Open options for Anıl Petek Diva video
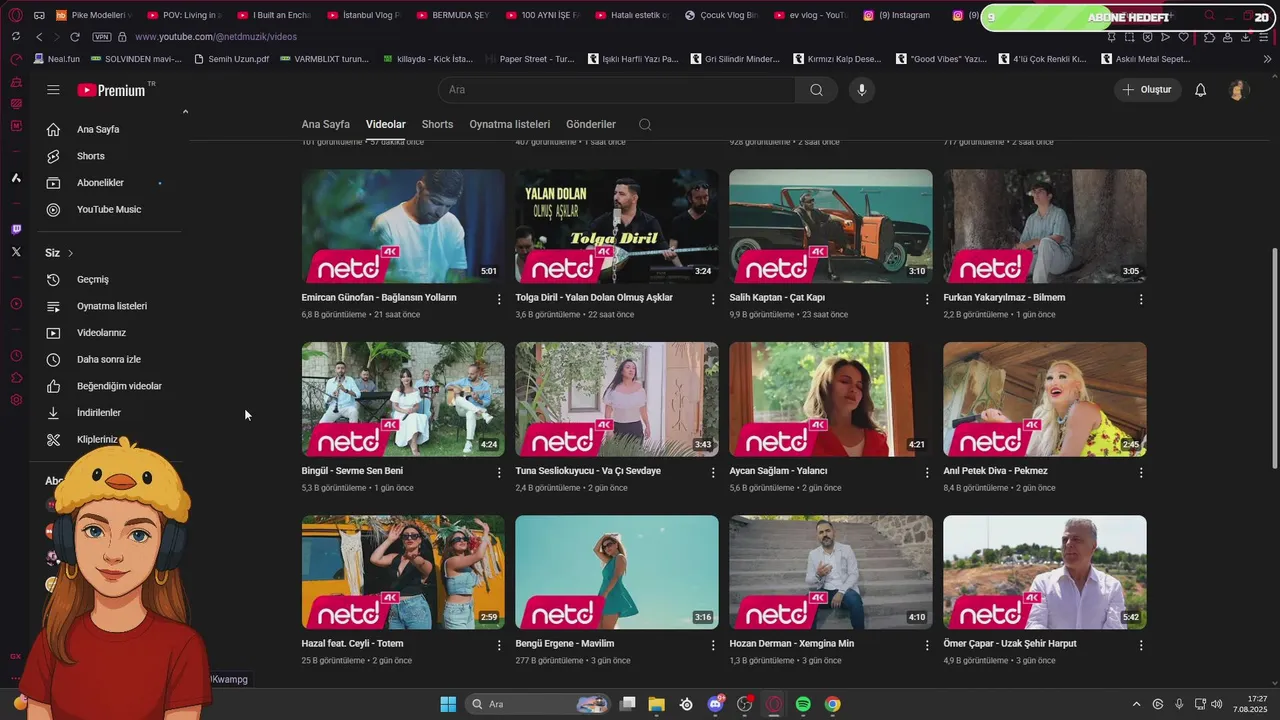The width and height of the screenshot is (1280, 720). [x=1141, y=472]
